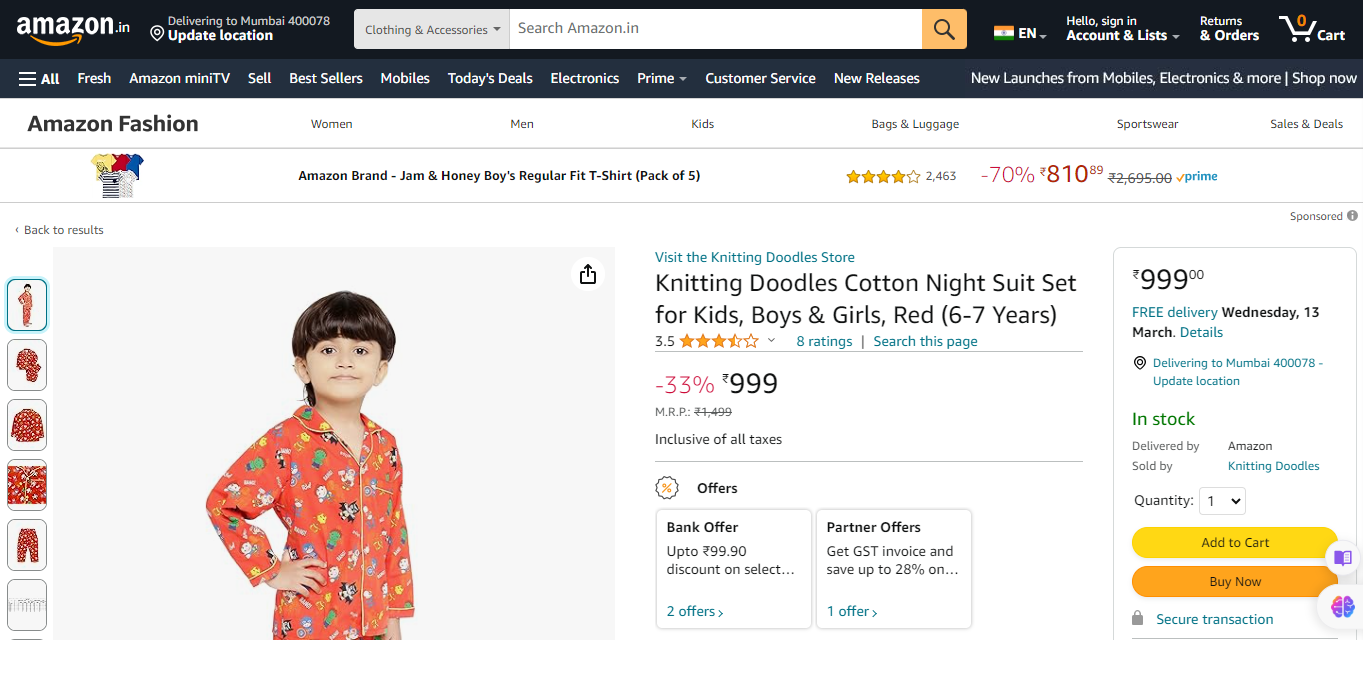The height and width of the screenshot is (690, 1363).
Task: Click in the Search Amazon.in field
Action: coord(715,29)
